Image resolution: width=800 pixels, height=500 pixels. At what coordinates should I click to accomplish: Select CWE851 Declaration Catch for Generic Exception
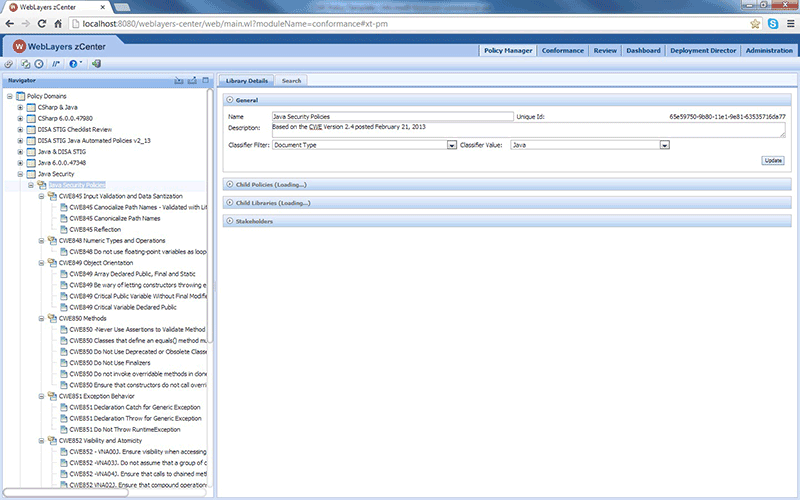click(135, 407)
